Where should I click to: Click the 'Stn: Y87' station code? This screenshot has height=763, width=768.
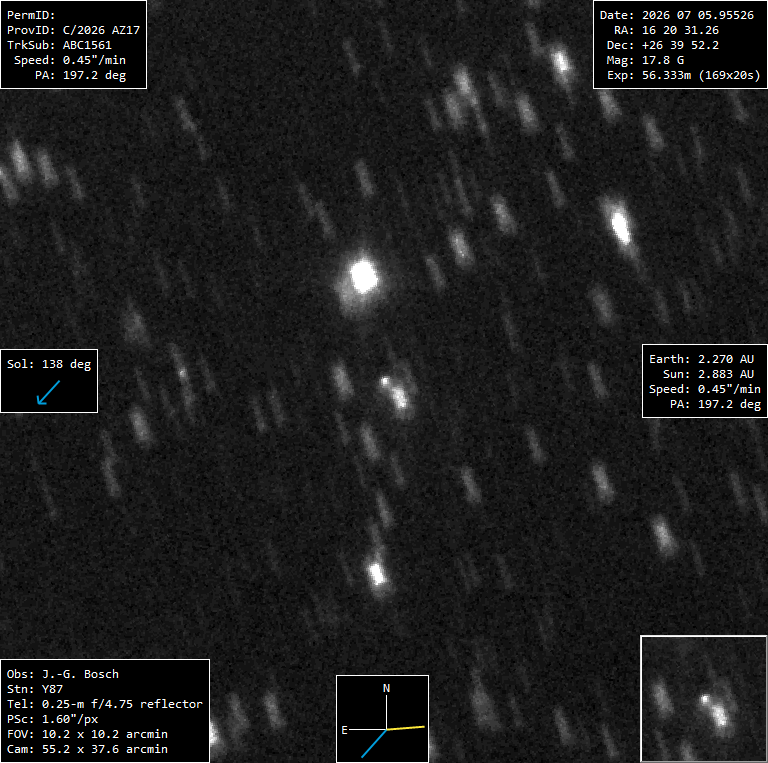35,690
